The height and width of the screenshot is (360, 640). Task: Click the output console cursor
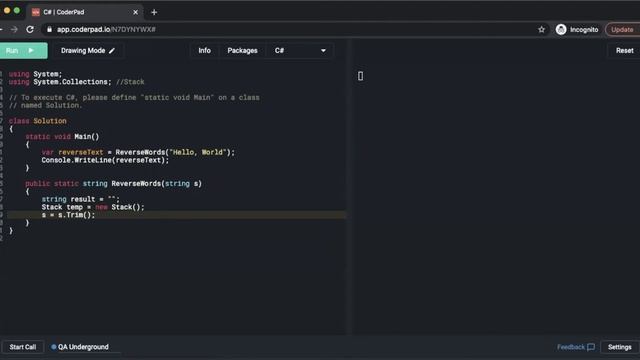360,76
